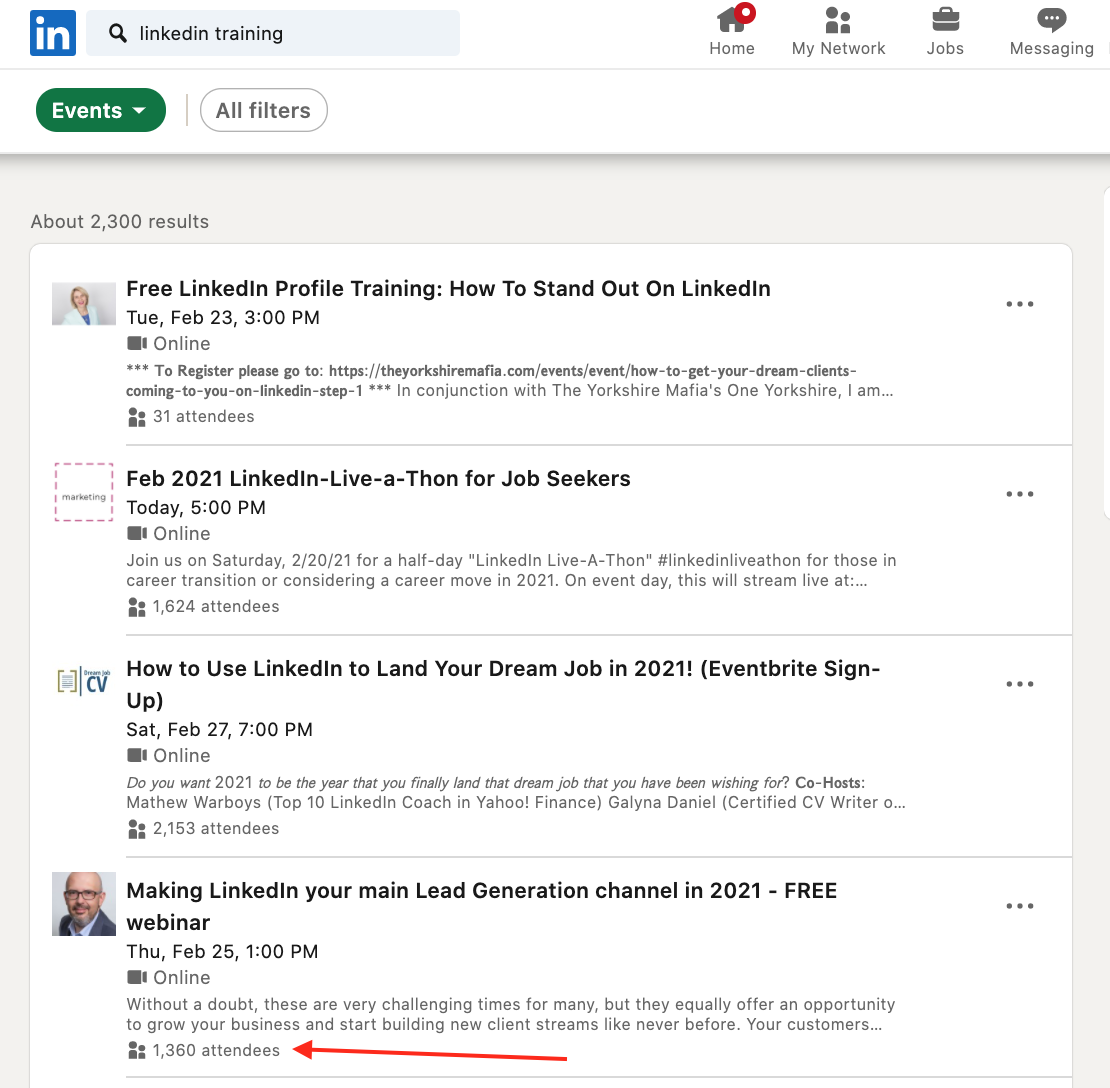Click the attendees icon beside 1,624 attendees
The height and width of the screenshot is (1088, 1110).
pos(137,607)
